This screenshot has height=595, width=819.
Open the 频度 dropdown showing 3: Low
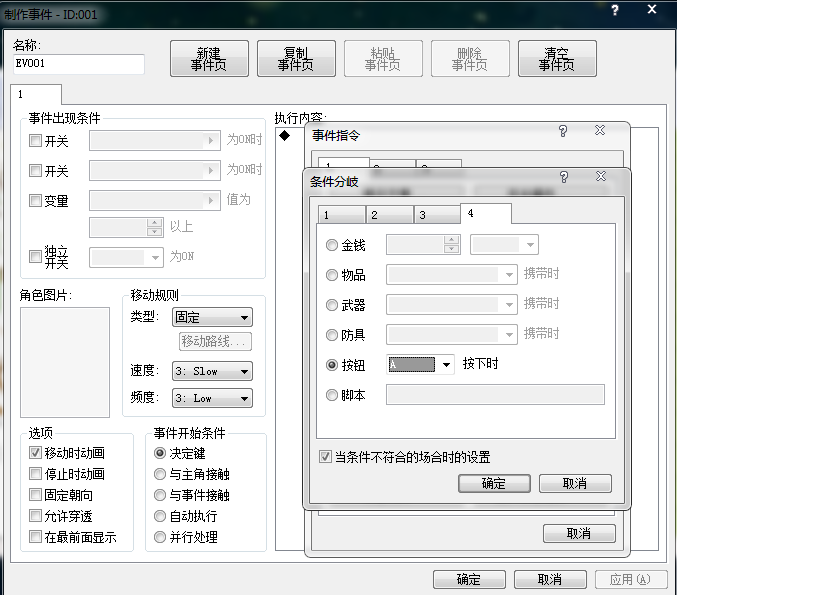212,398
